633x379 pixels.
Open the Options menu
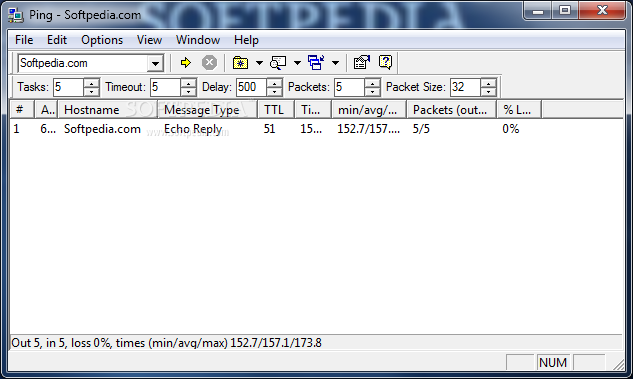tap(102, 40)
